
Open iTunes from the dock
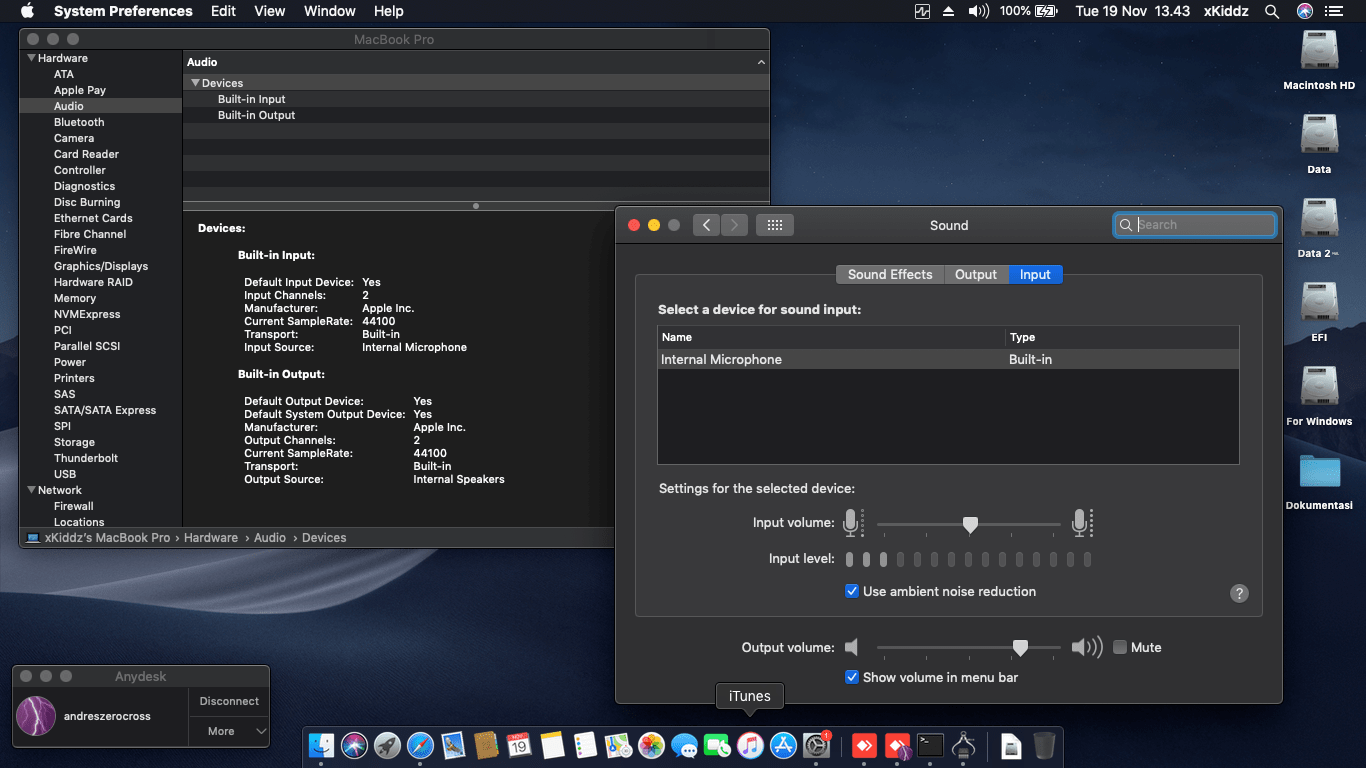point(750,745)
